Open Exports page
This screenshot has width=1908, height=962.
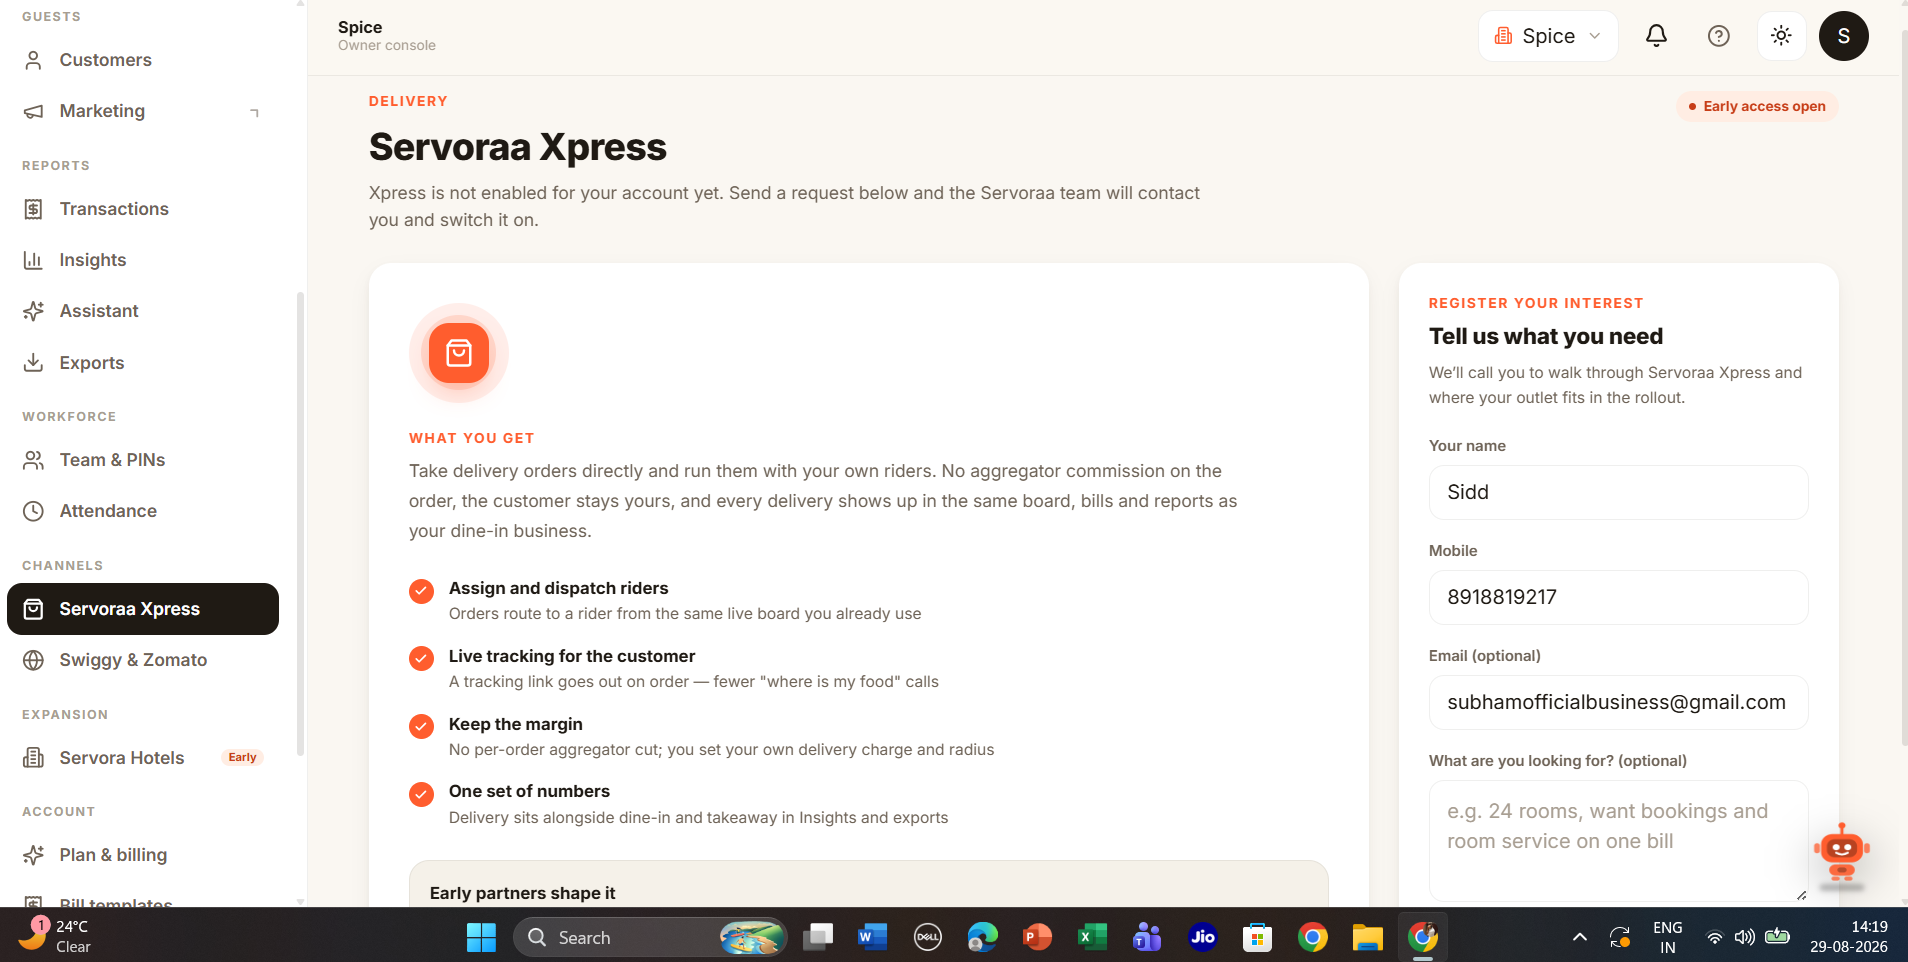(143, 363)
